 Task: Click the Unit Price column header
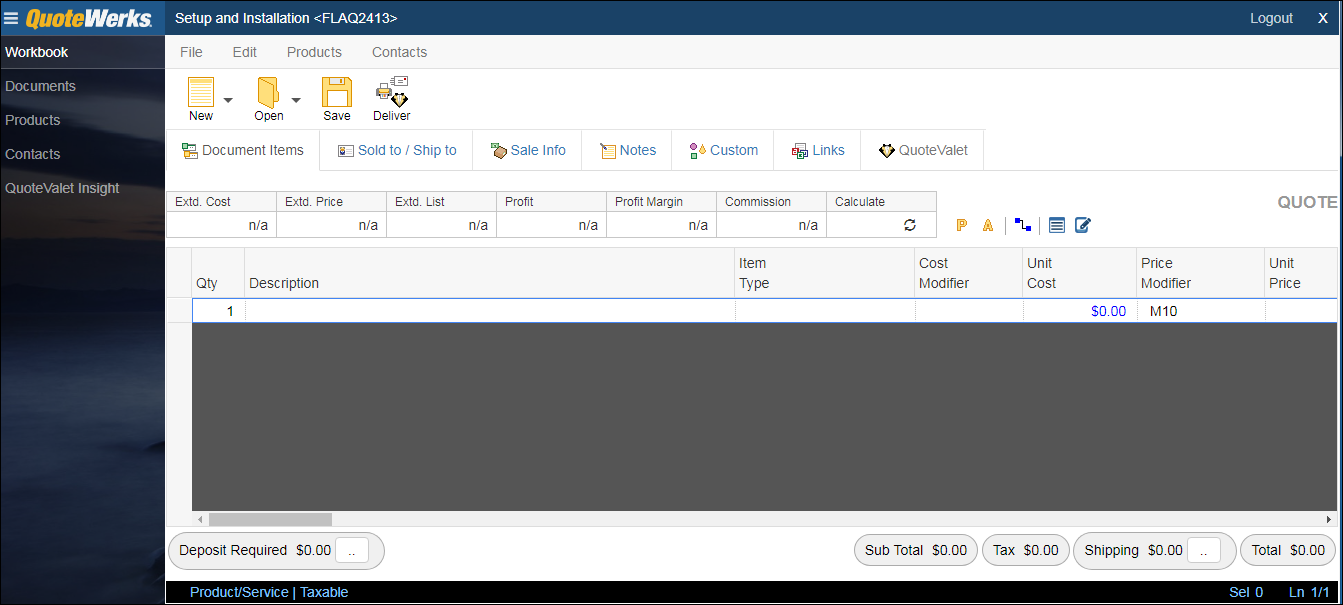[1301, 273]
